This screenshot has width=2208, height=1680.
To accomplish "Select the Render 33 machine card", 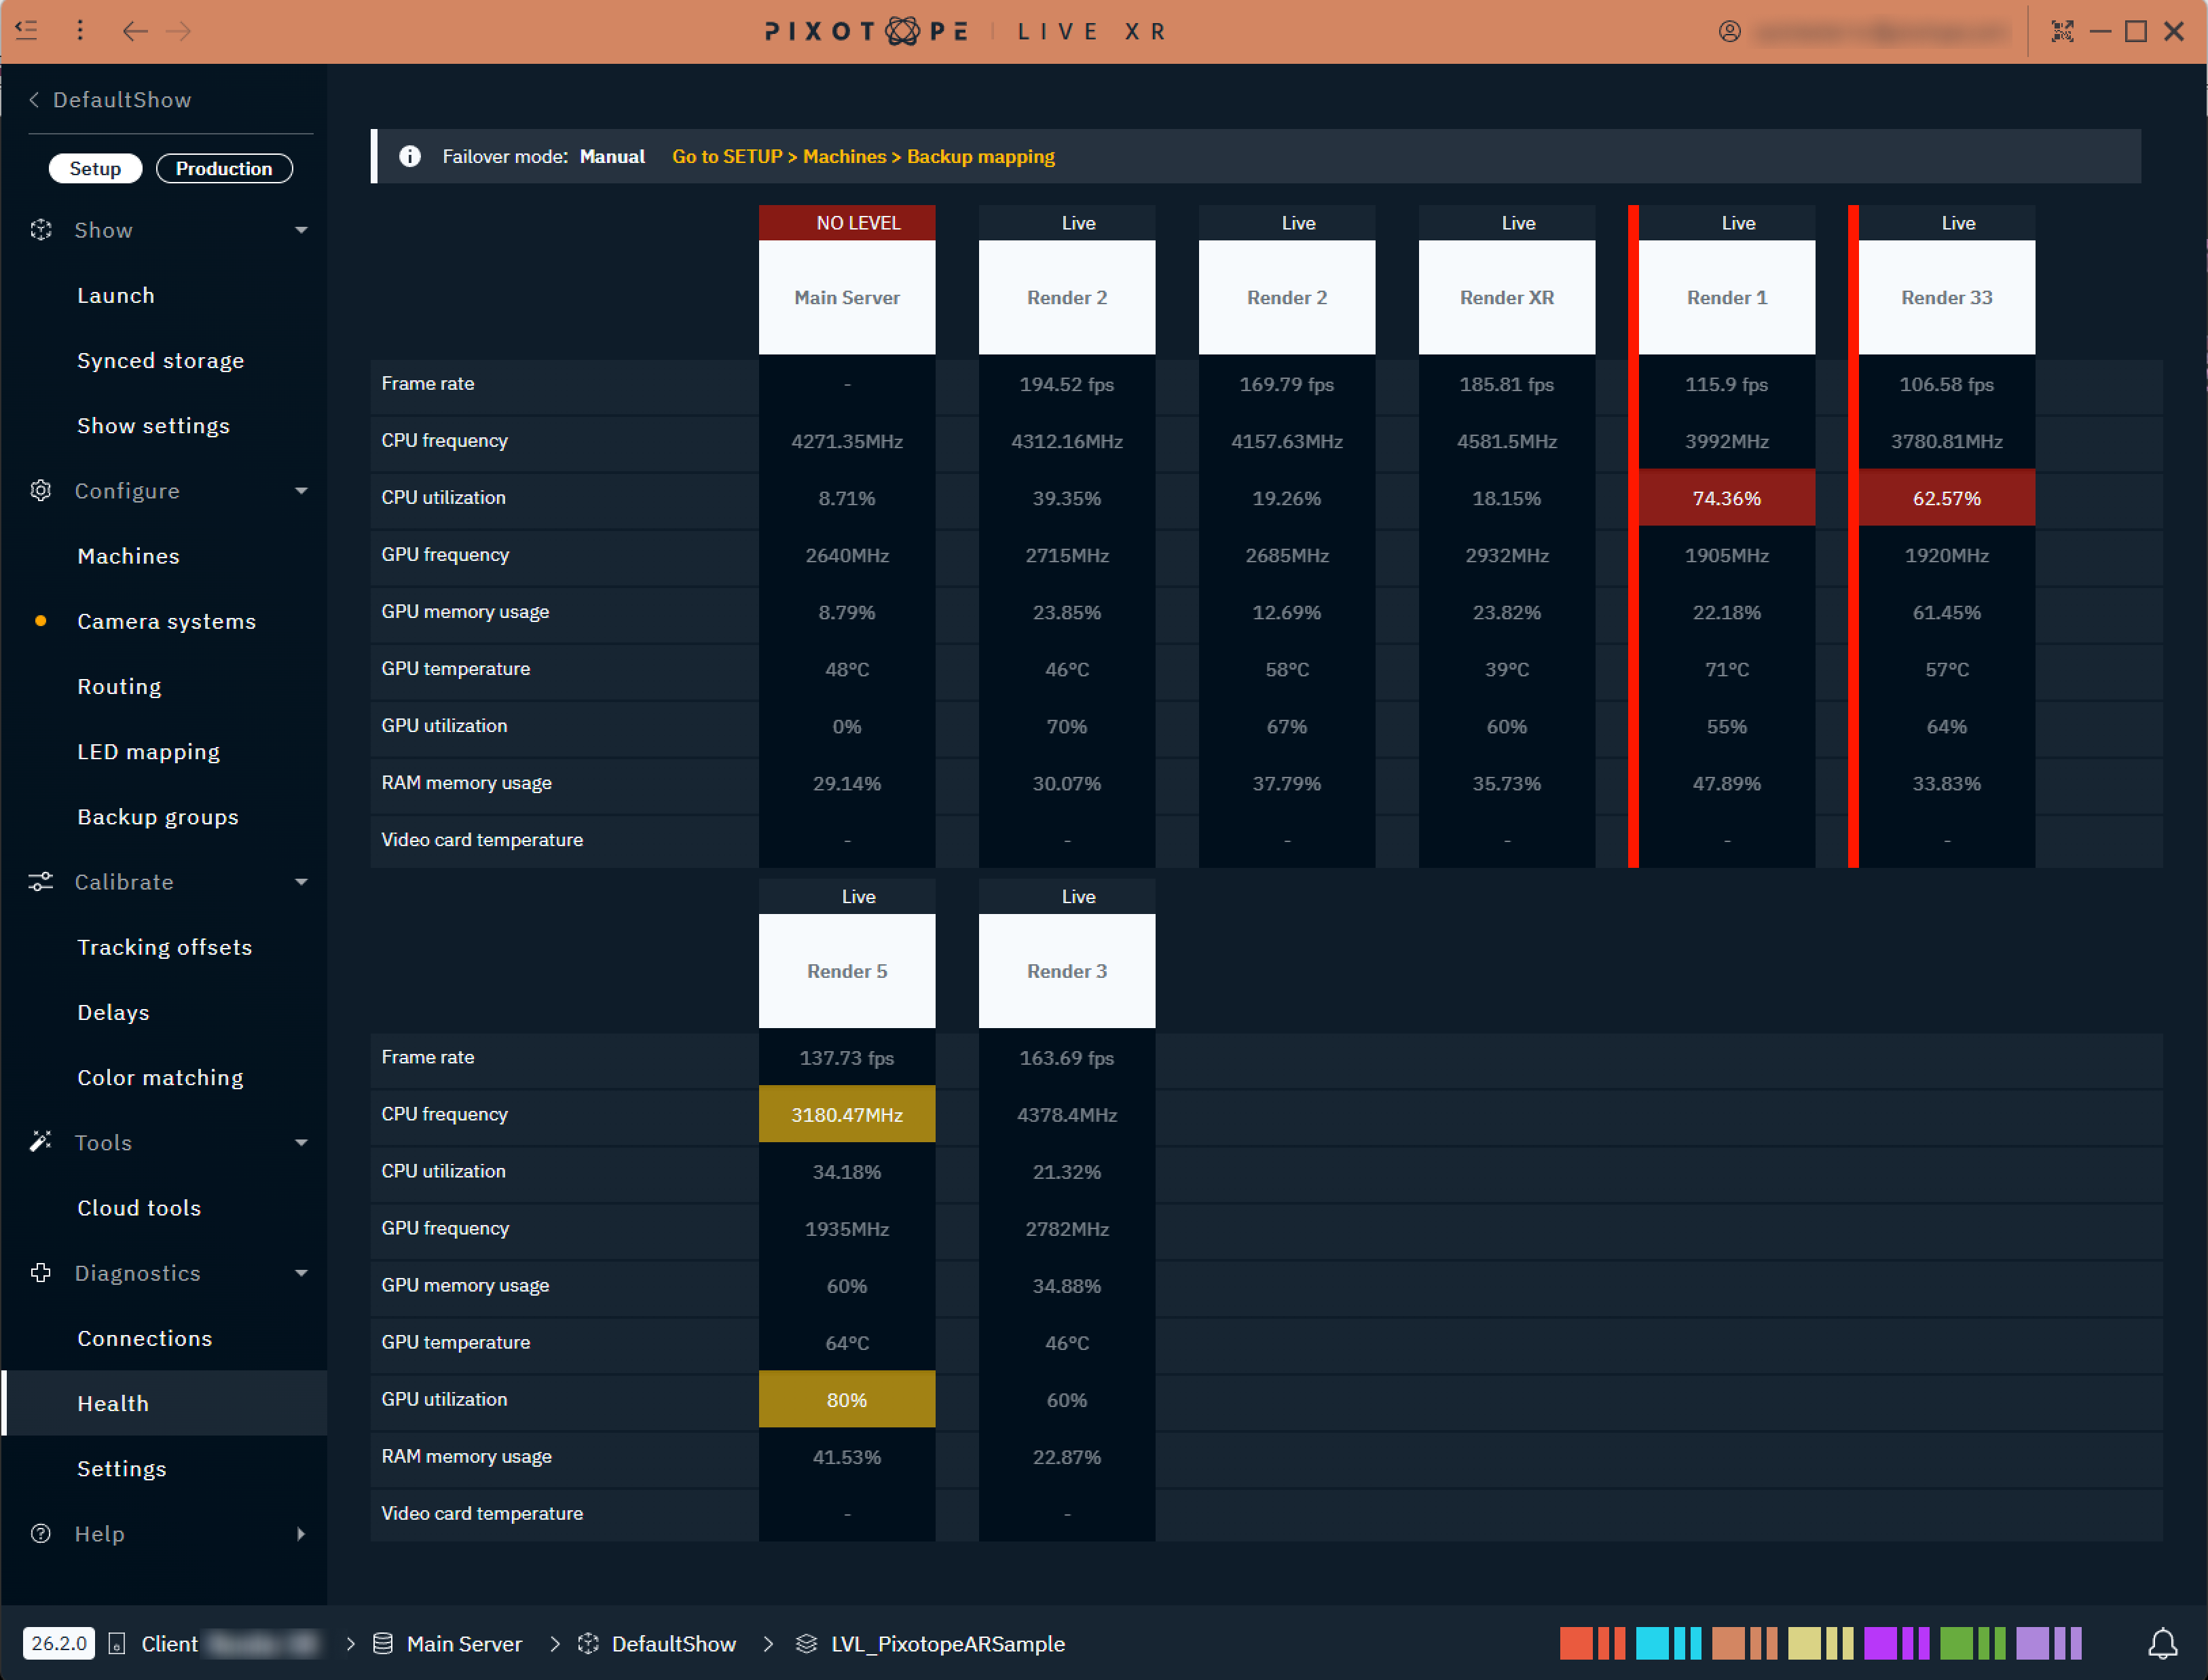I will coord(1947,297).
